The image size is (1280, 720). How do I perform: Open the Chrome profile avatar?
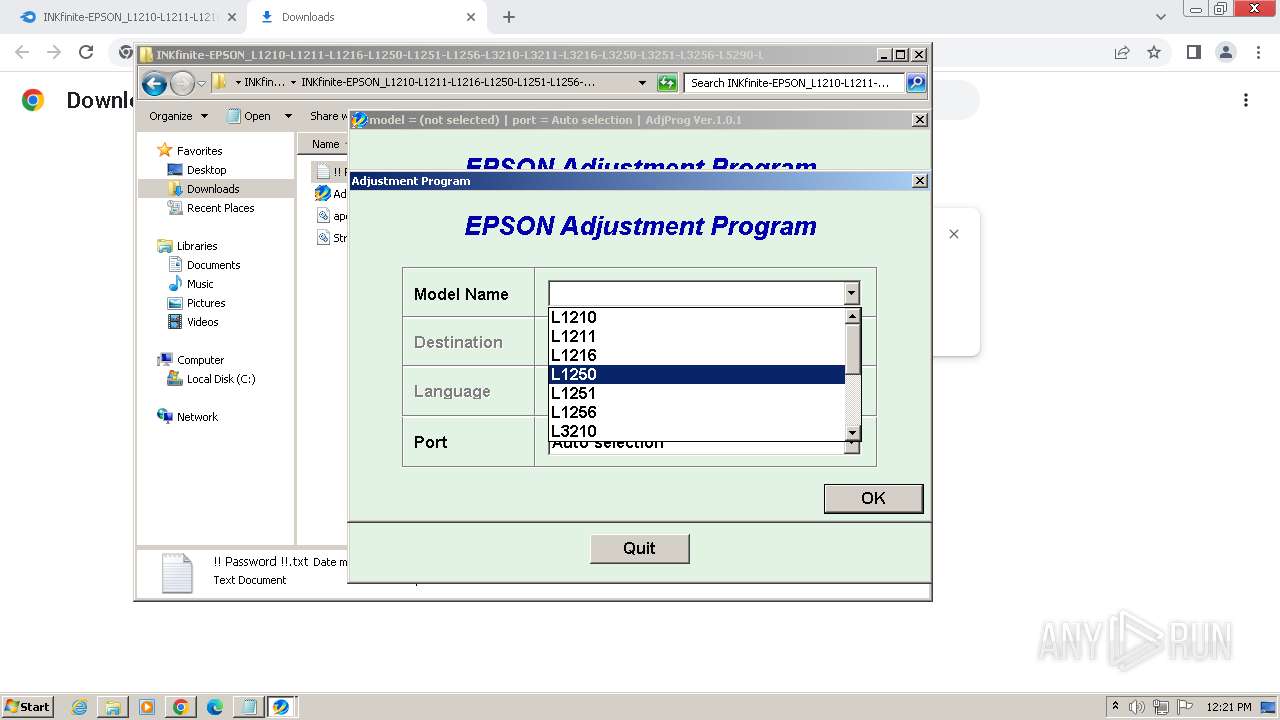pos(1225,52)
